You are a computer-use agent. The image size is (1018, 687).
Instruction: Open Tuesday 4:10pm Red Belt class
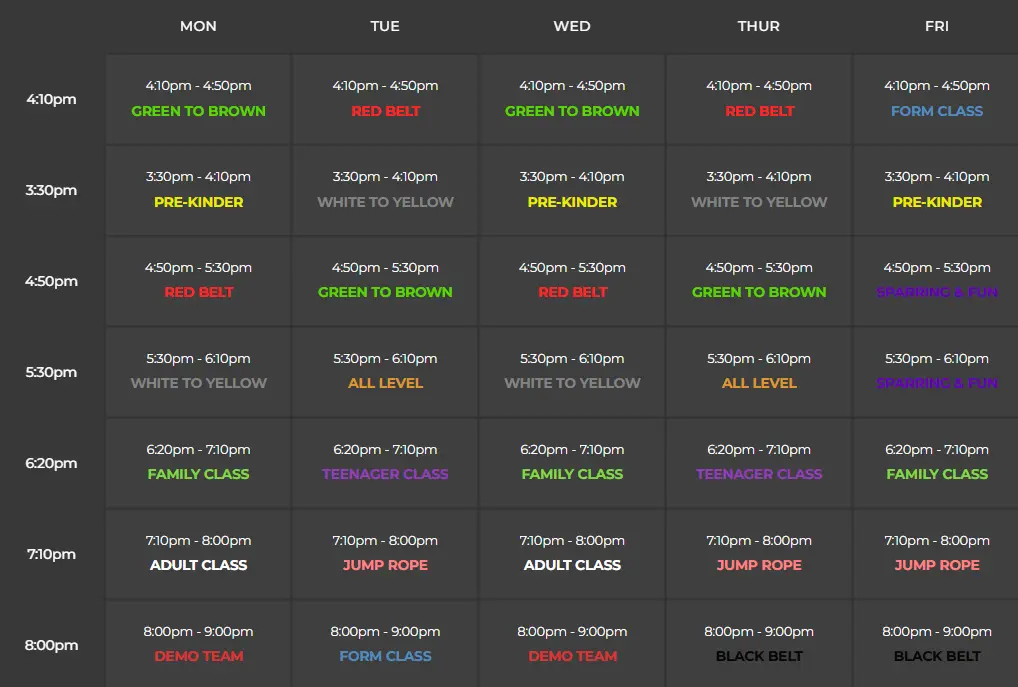click(x=385, y=111)
